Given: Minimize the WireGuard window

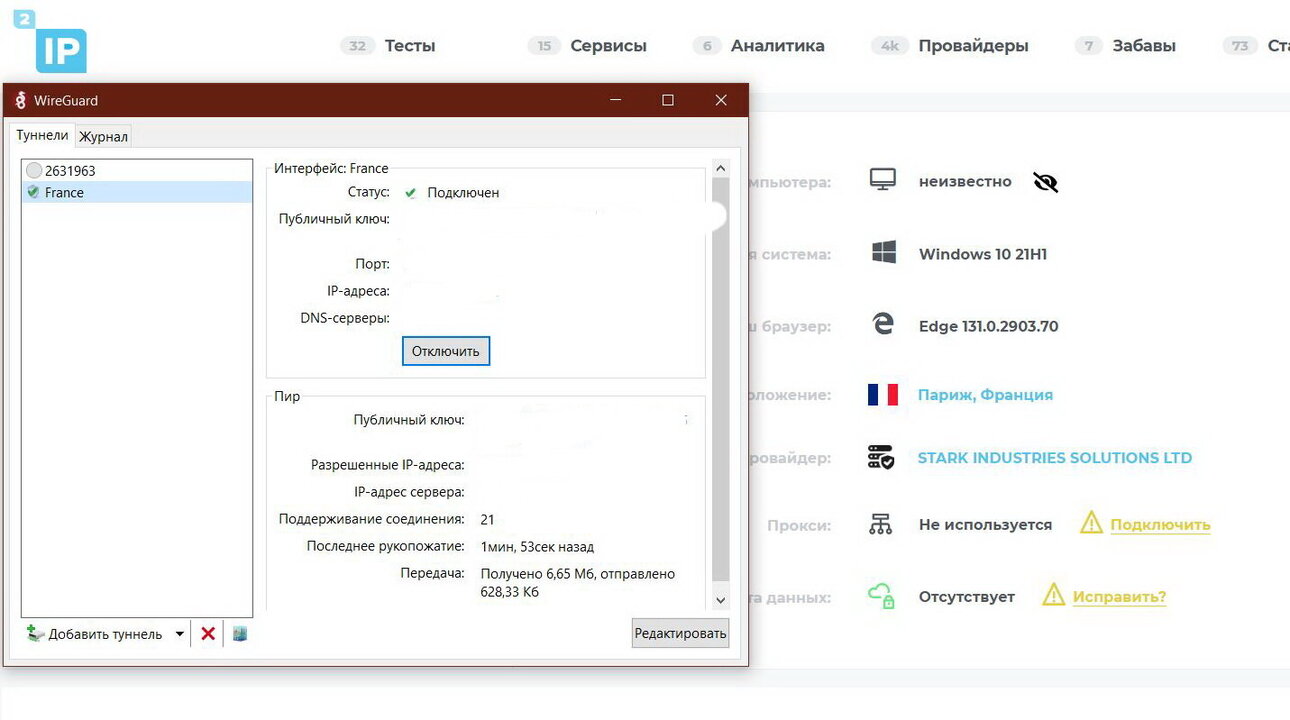Looking at the screenshot, I should pyautogui.click(x=616, y=100).
